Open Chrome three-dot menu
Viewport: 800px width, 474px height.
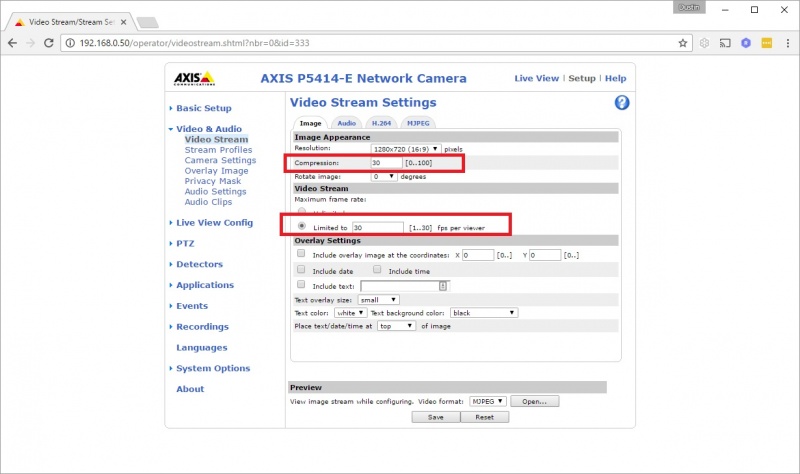tap(788, 43)
